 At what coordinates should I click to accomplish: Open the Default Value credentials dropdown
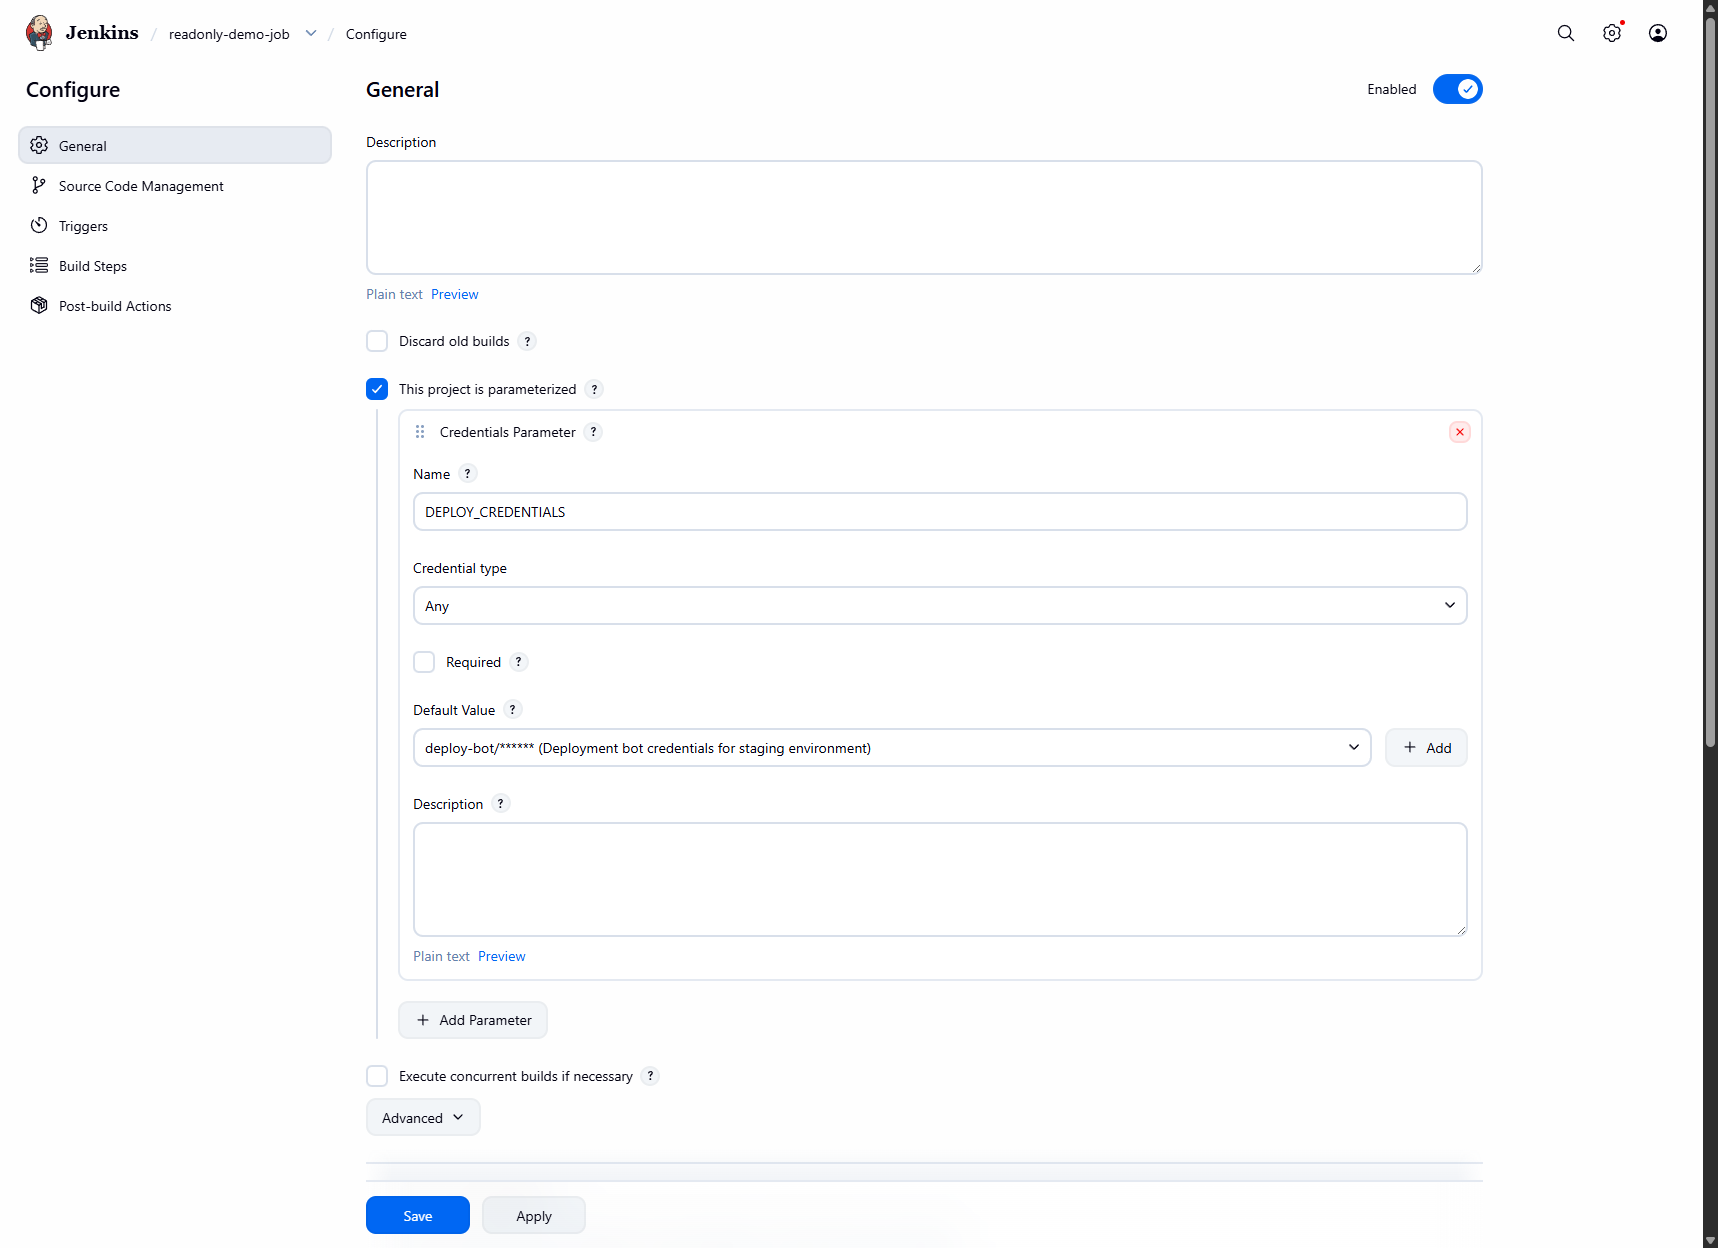click(892, 748)
